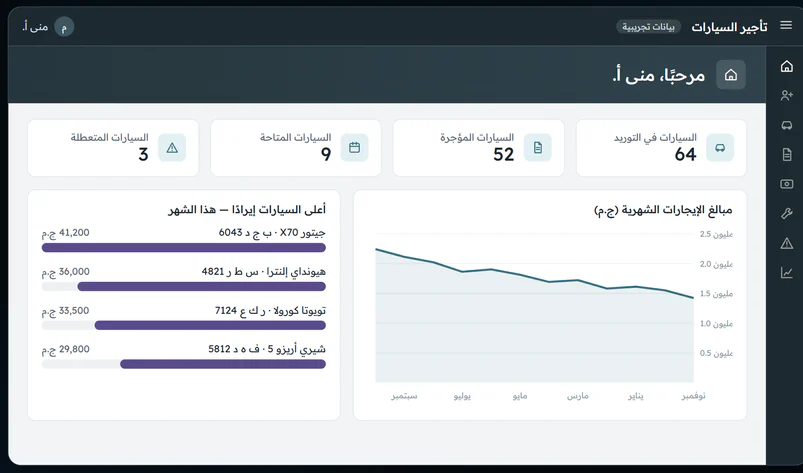Open the car icon in sidebar
This screenshot has height=473, width=803.
787,125
